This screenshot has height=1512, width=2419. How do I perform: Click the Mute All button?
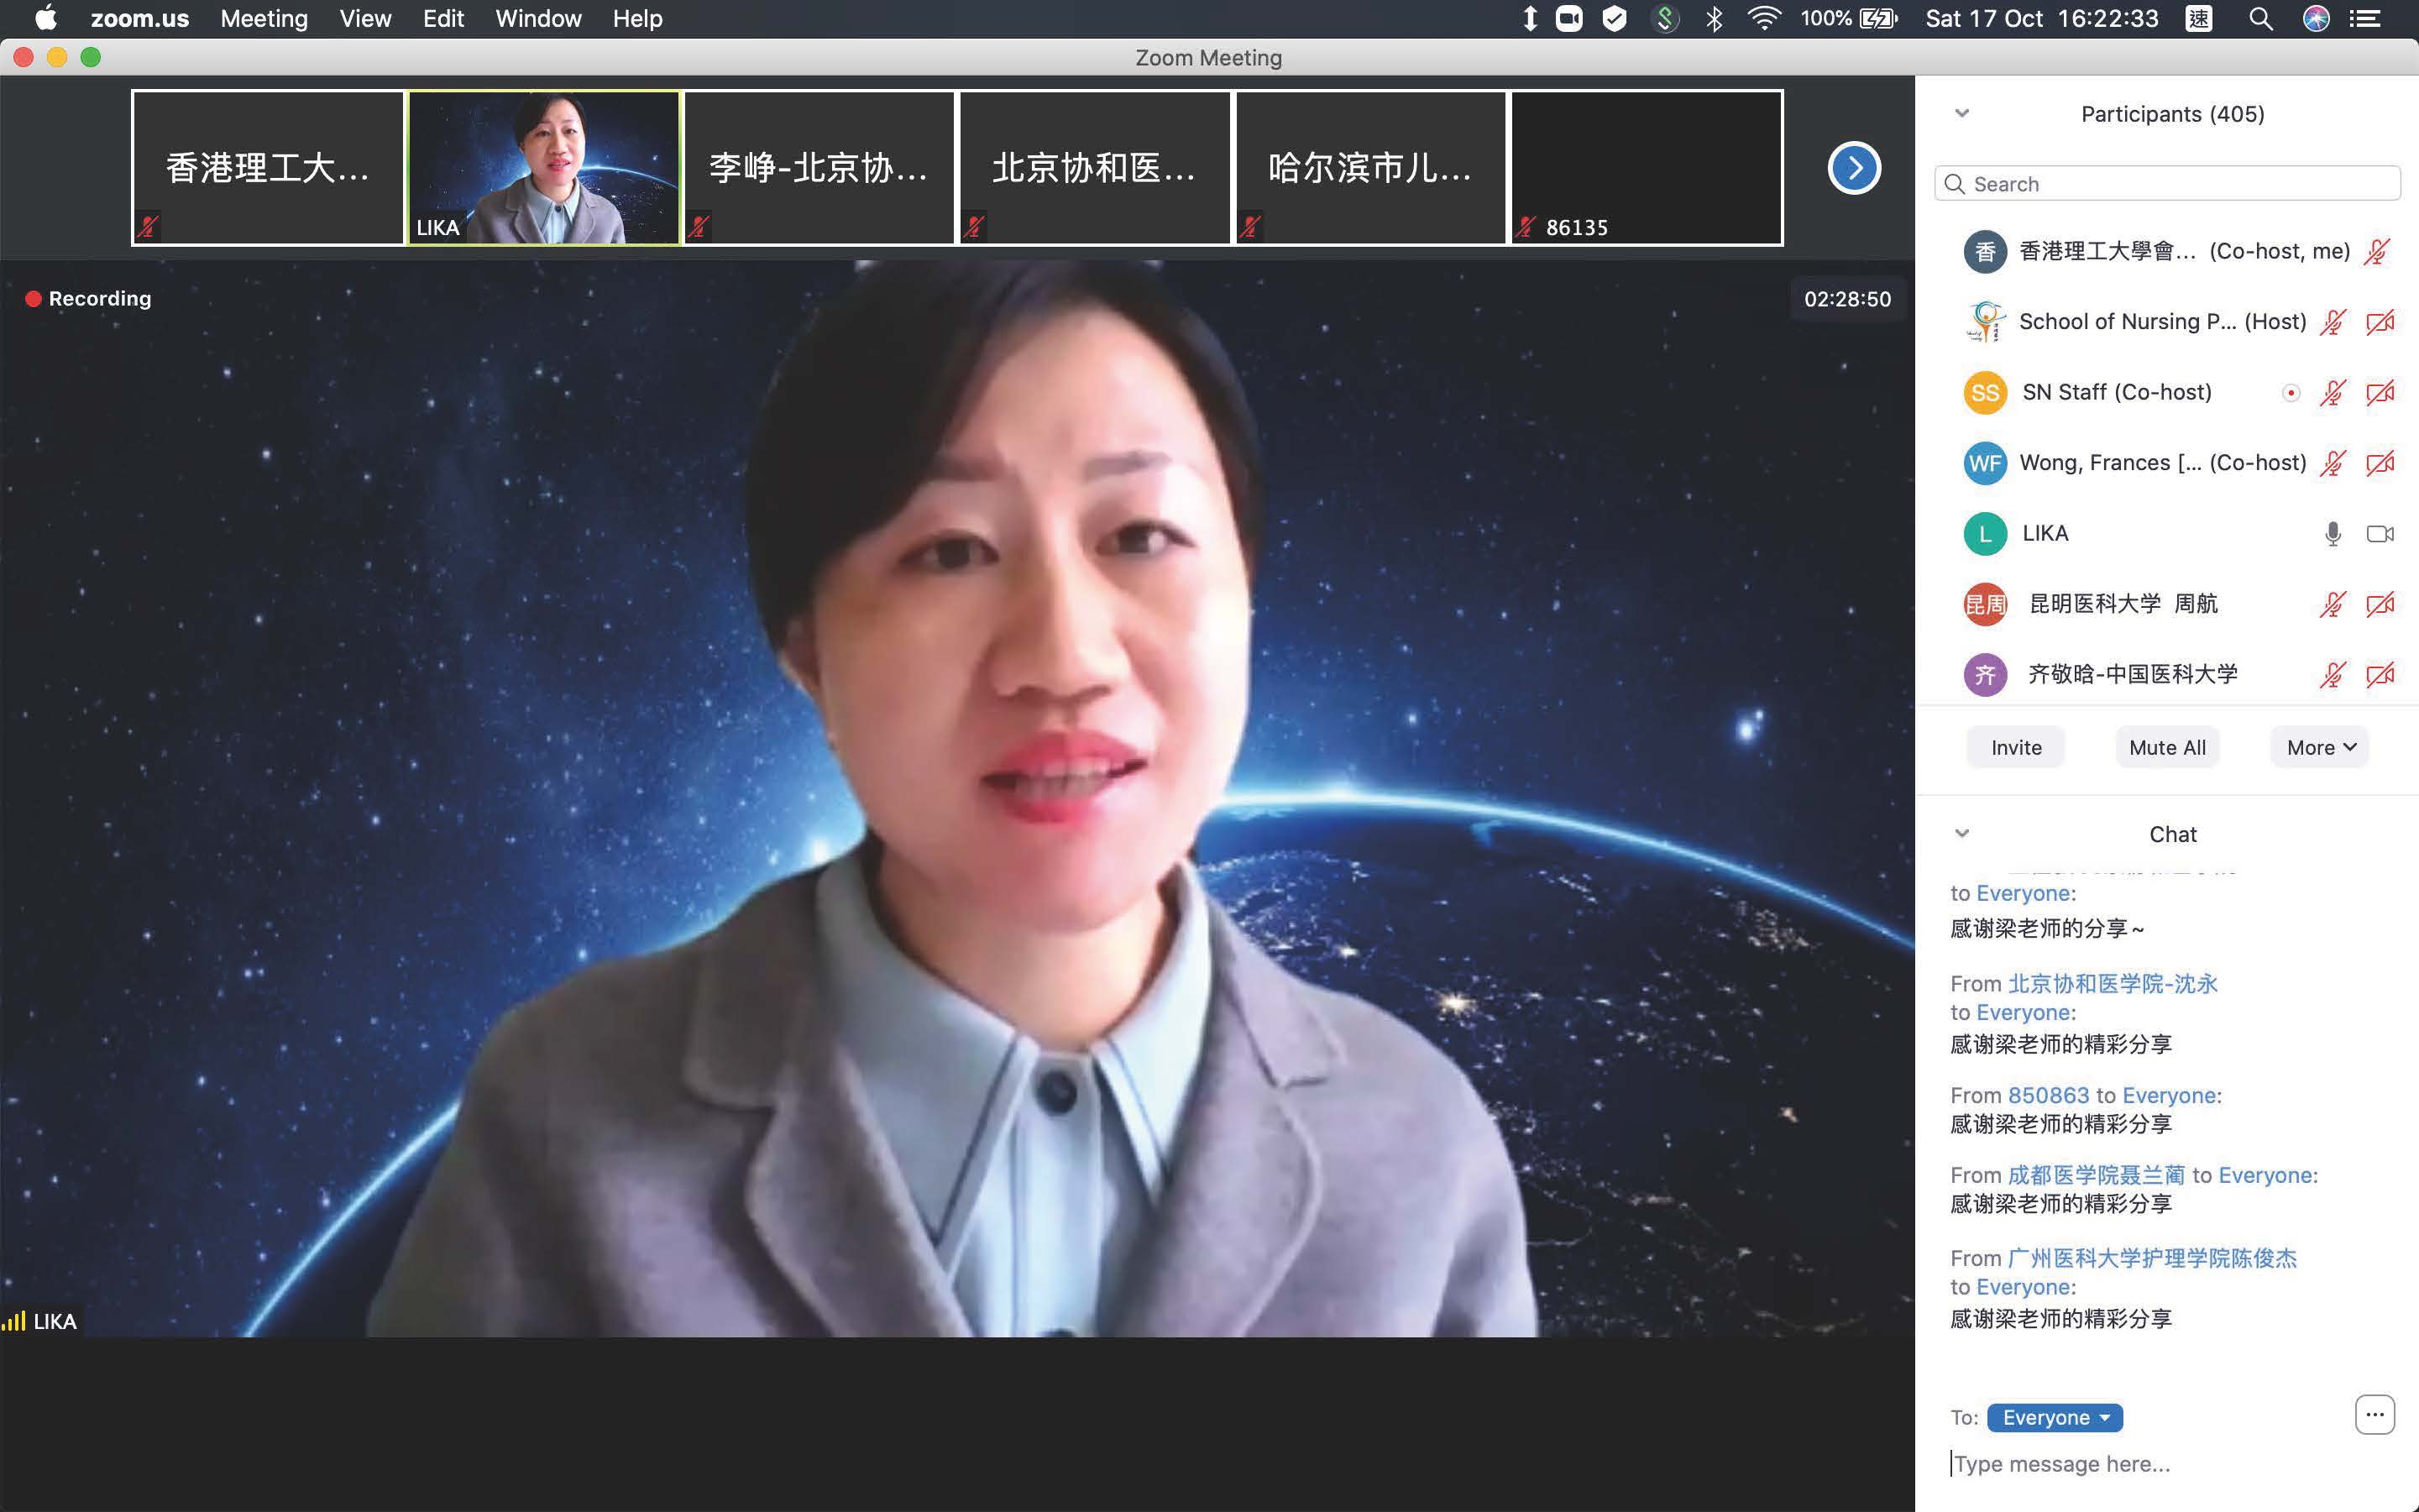click(x=2167, y=747)
